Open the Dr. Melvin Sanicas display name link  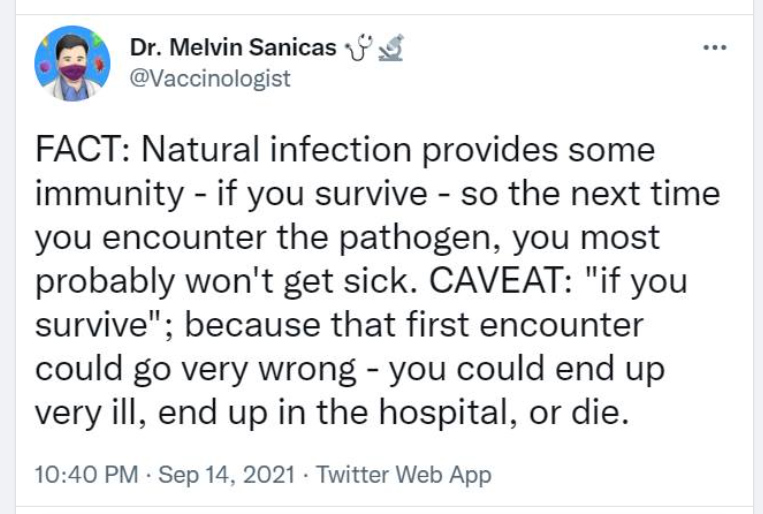coord(233,48)
